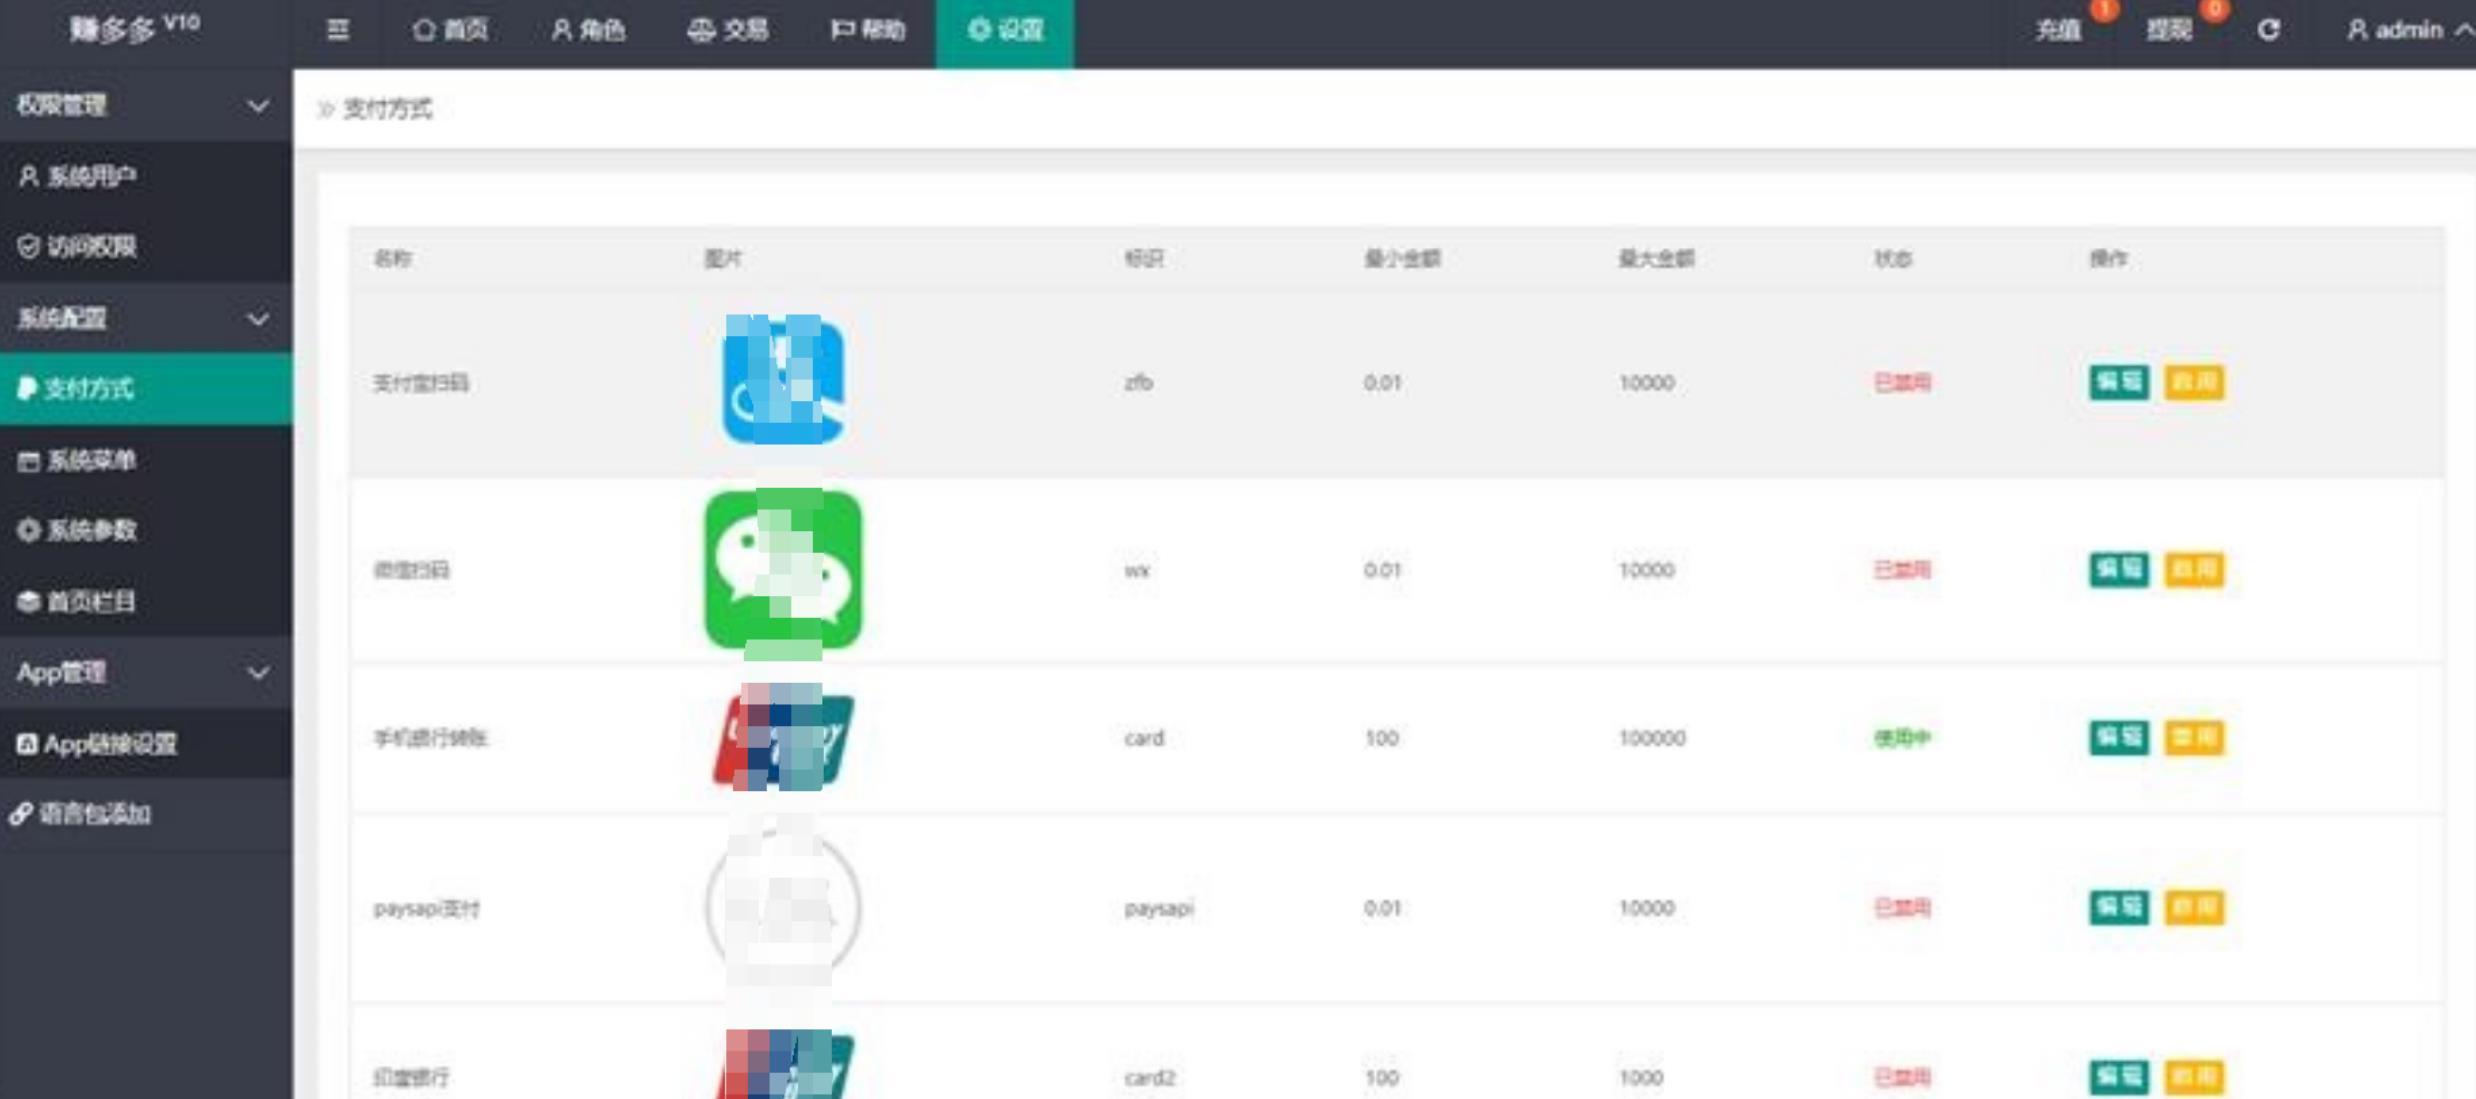
Task: Click the 最小金额 column header
Action: coord(1402,258)
